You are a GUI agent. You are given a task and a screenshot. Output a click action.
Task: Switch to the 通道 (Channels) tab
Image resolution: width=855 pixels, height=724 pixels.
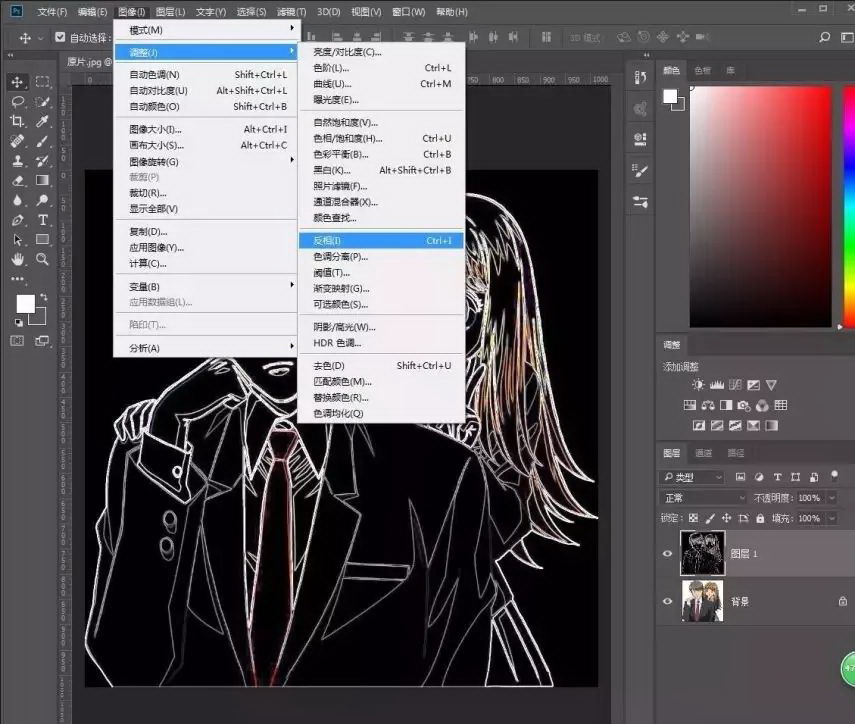[x=703, y=453]
